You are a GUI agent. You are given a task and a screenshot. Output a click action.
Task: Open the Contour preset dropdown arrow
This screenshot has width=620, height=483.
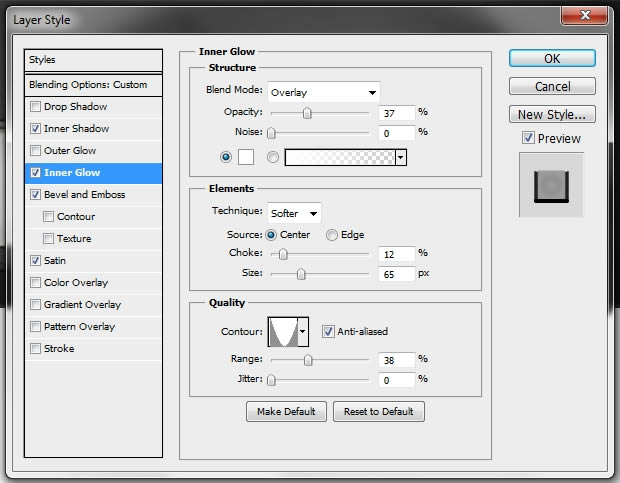coord(303,332)
